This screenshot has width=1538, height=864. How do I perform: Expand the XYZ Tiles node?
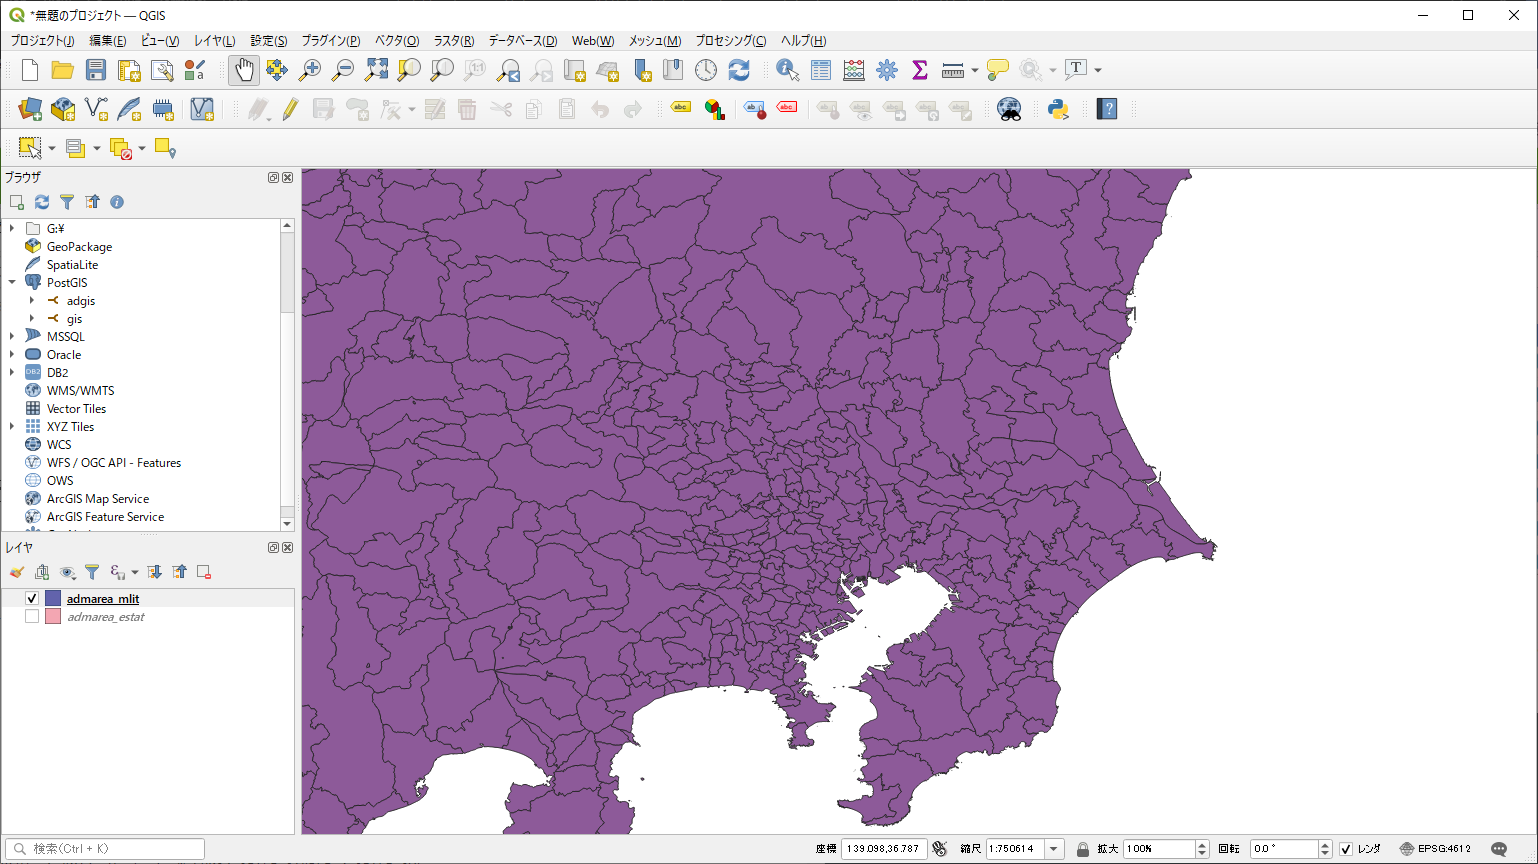pyautogui.click(x=12, y=427)
